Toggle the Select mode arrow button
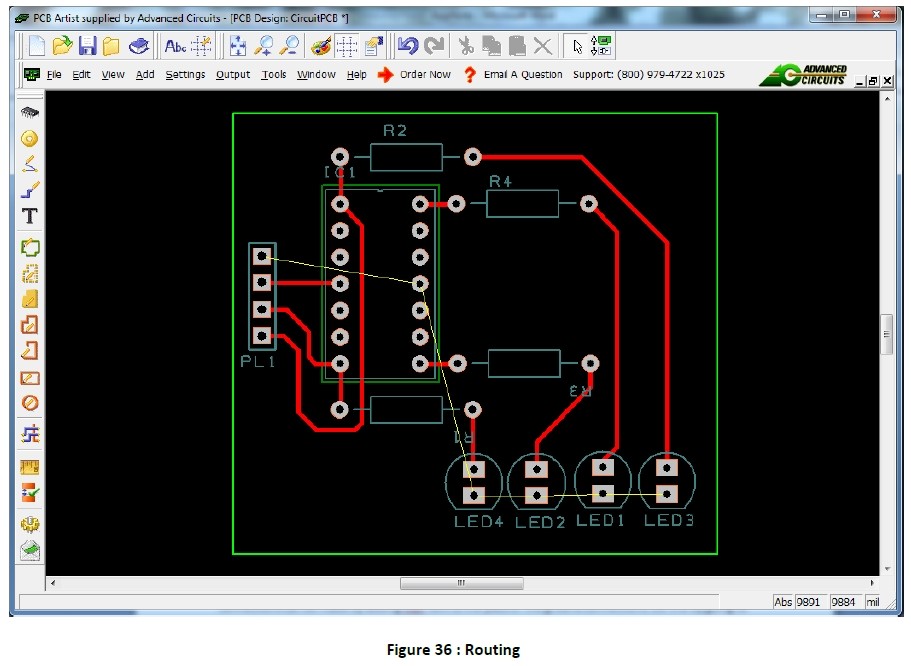The image size is (911, 666). [576, 45]
